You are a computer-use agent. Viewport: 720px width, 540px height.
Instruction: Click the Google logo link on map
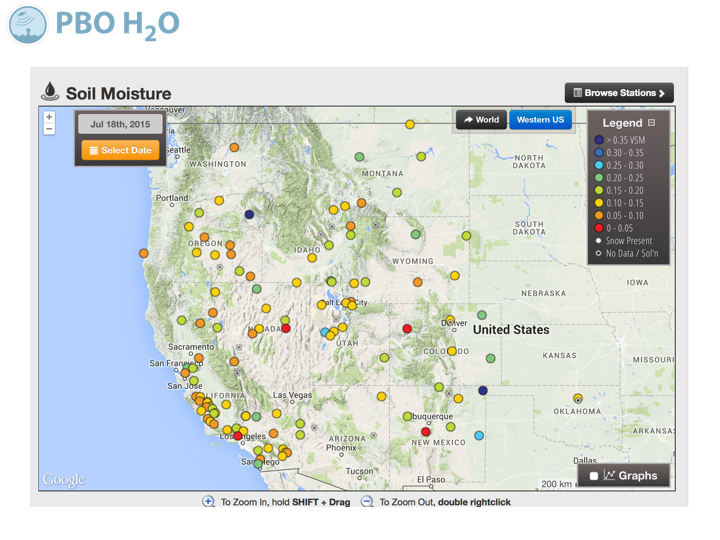(63, 480)
